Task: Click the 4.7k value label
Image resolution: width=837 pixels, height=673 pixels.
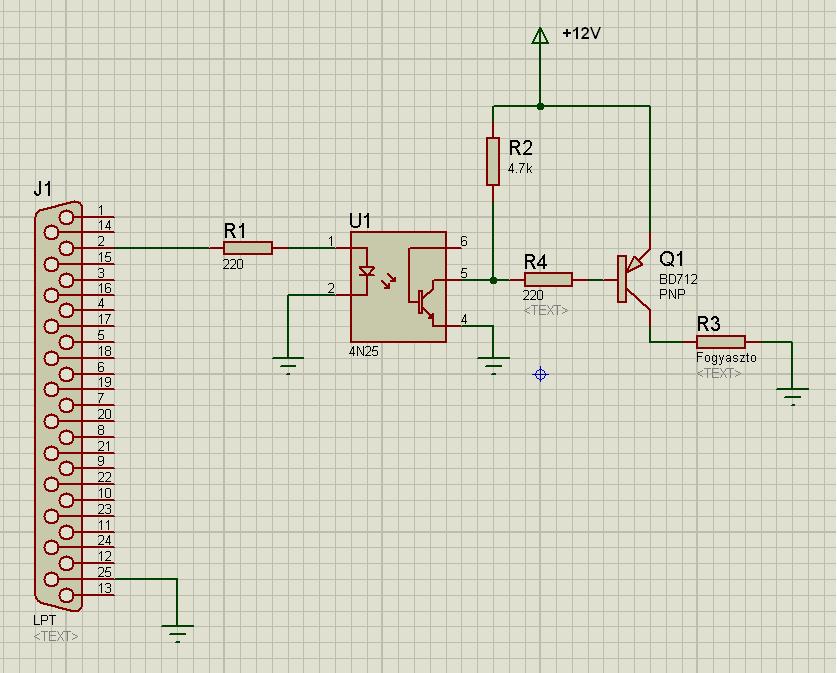Action: [520, 169]
